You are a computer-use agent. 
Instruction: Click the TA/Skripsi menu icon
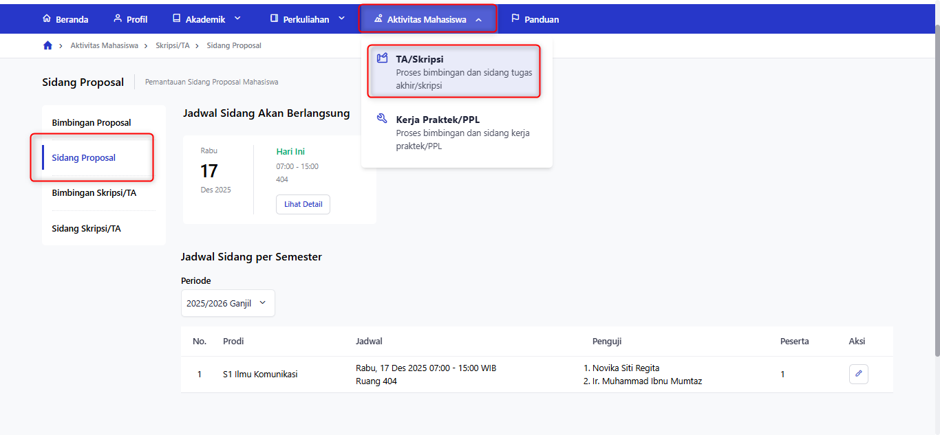tap(382, 59)
